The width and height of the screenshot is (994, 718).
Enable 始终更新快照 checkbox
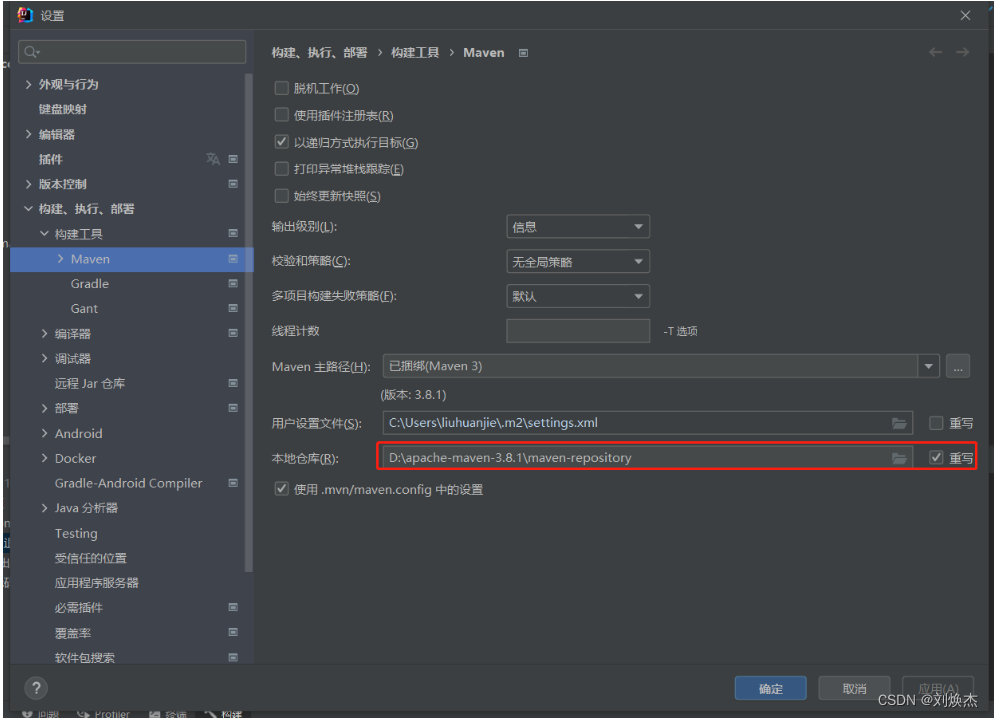(281, 196)
